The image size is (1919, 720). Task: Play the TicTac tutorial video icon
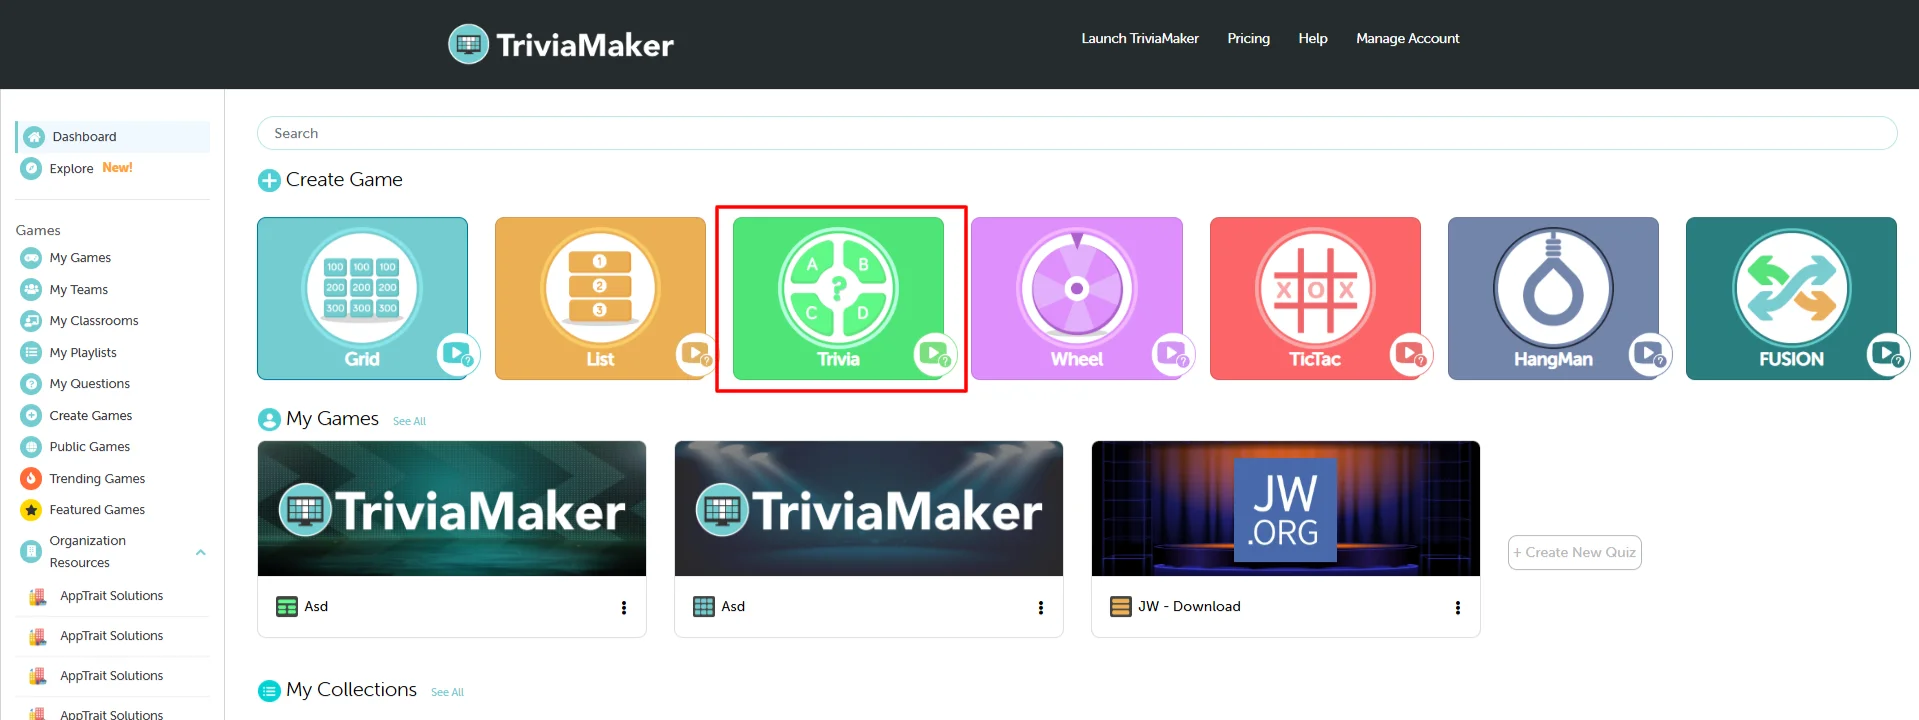[1411, 354]
